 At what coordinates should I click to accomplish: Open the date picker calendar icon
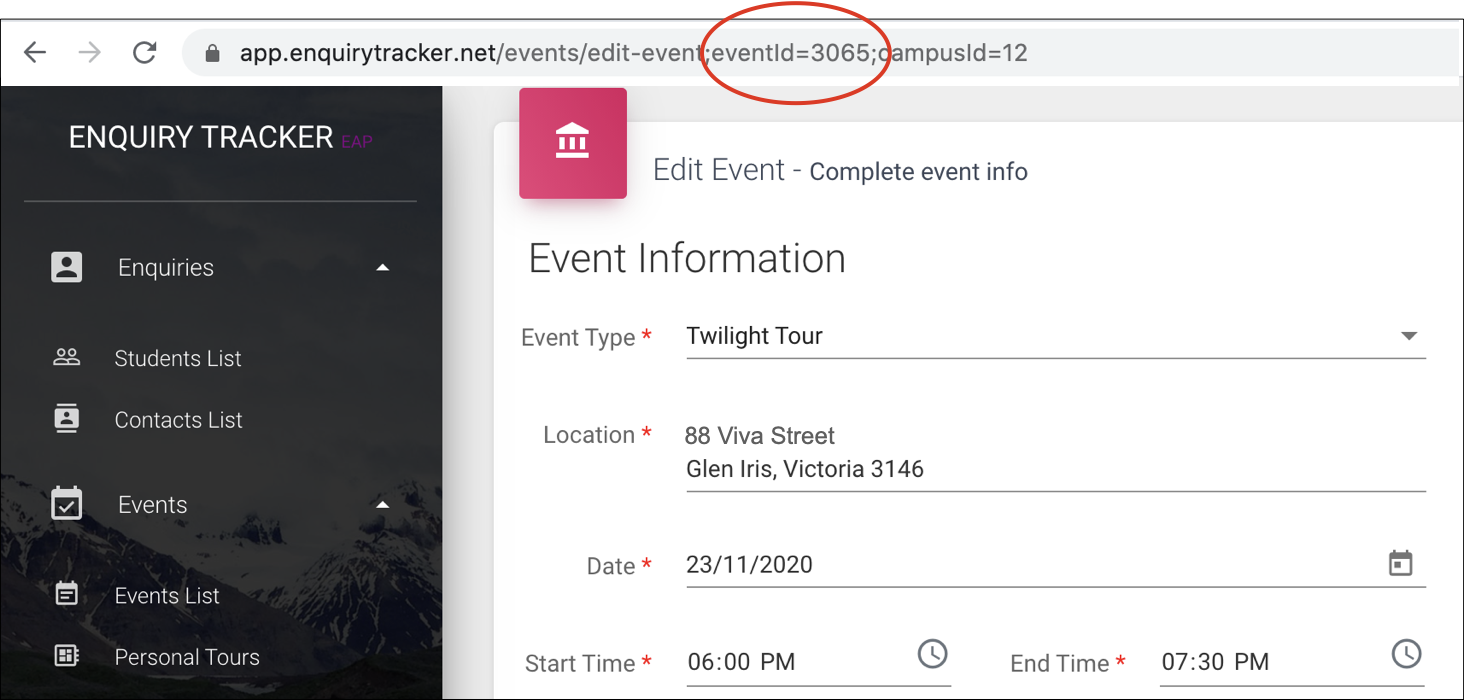1402,563
